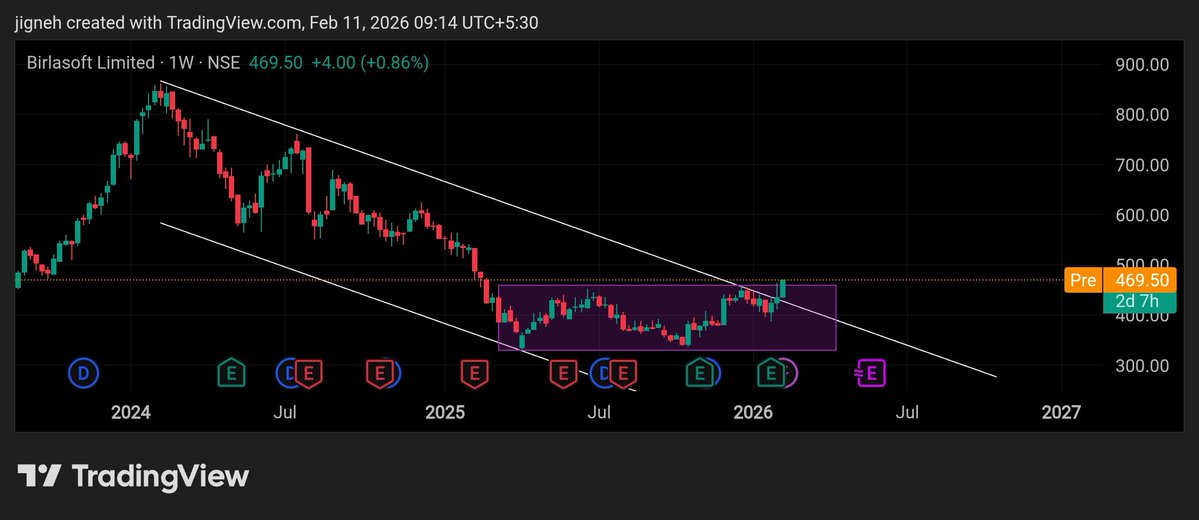Open the purple projected earnings marker
This screenshot has height=520, width=1199.
click(x=870, y=373)
